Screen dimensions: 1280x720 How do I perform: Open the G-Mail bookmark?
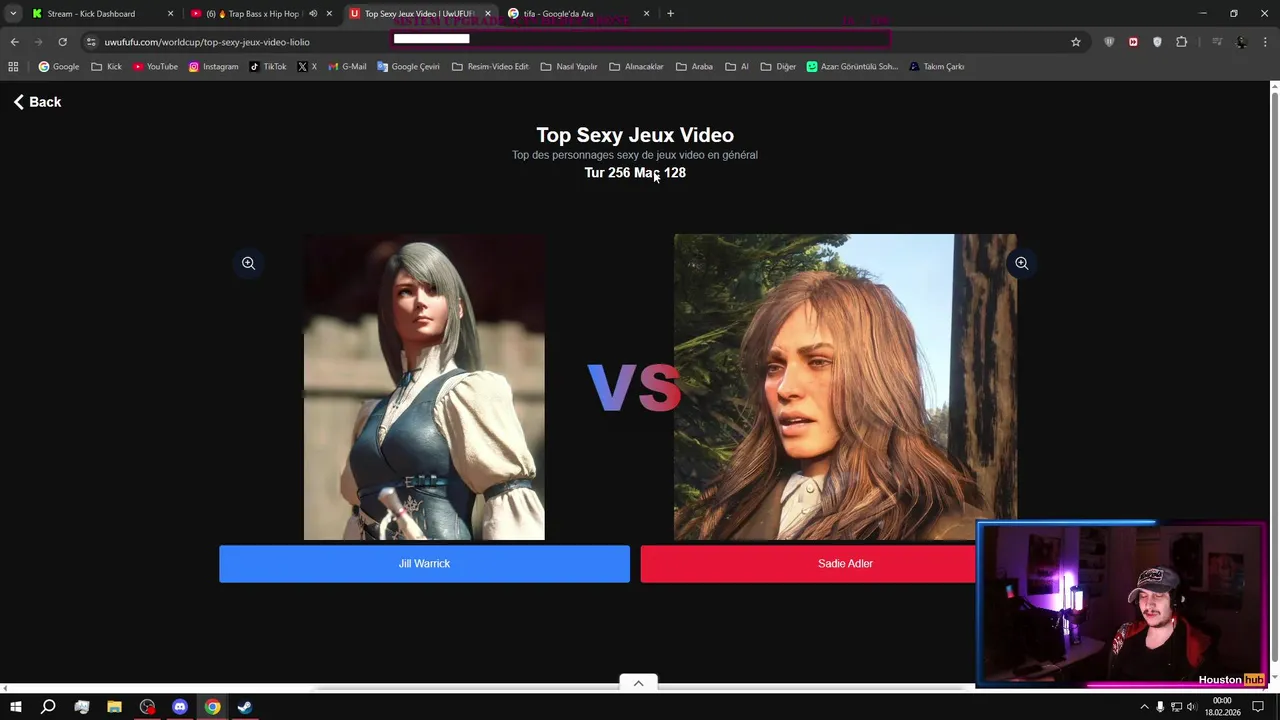[x=347, y=67]
